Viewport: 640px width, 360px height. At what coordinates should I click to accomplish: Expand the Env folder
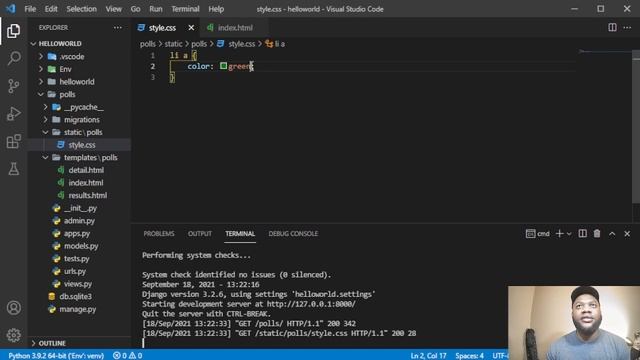pyautogui.click(x=41, y=69)
